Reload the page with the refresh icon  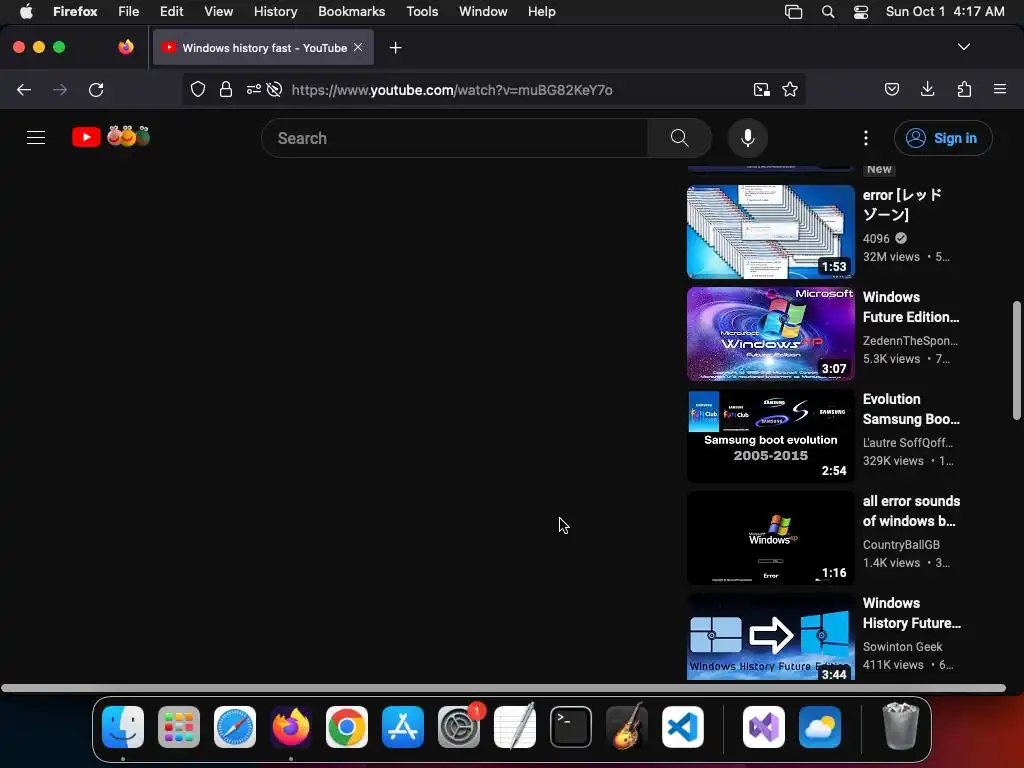pyautogui.click(x=96, y=89)
